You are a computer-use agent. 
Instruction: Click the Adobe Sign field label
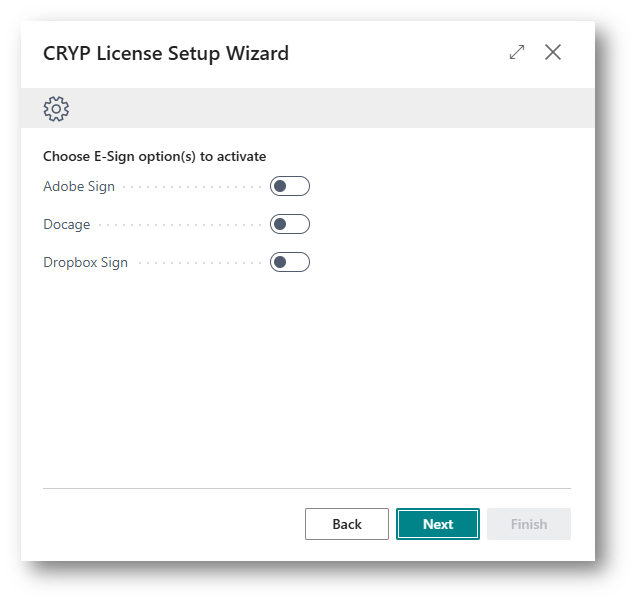point(79,186)
